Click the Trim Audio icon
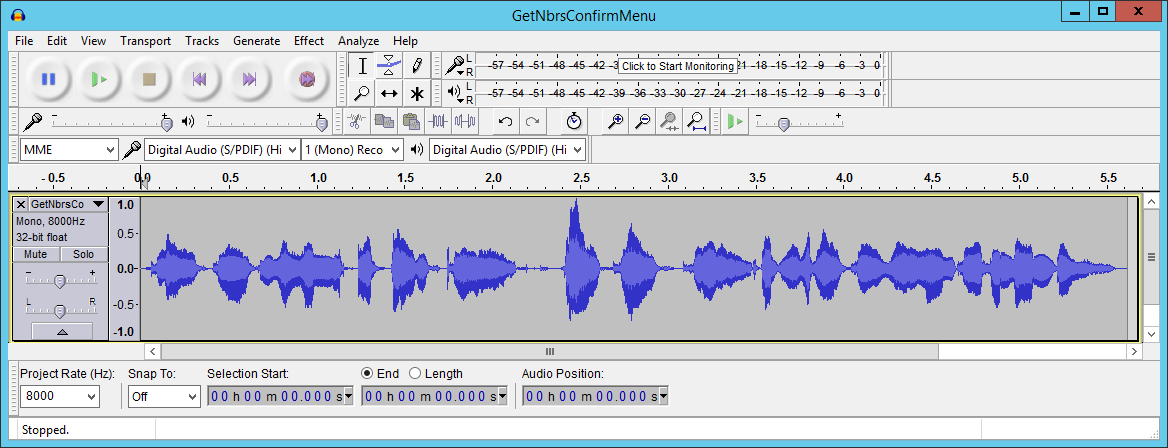Screen dimensions: 1168x448 pos(438,121)
